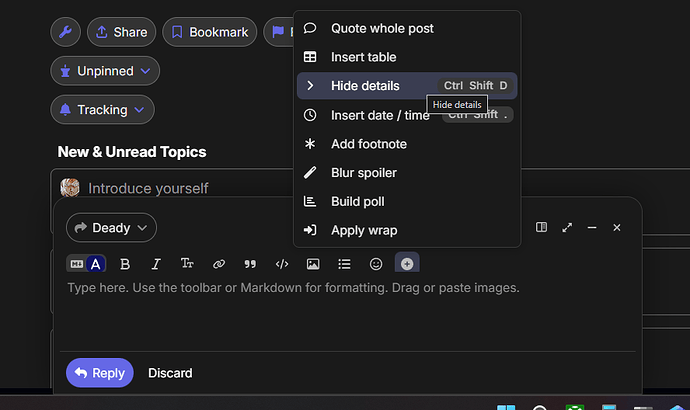Expand composer to fullscreen
This screenshot has width=690, height=410.
(x=567, y=227)
